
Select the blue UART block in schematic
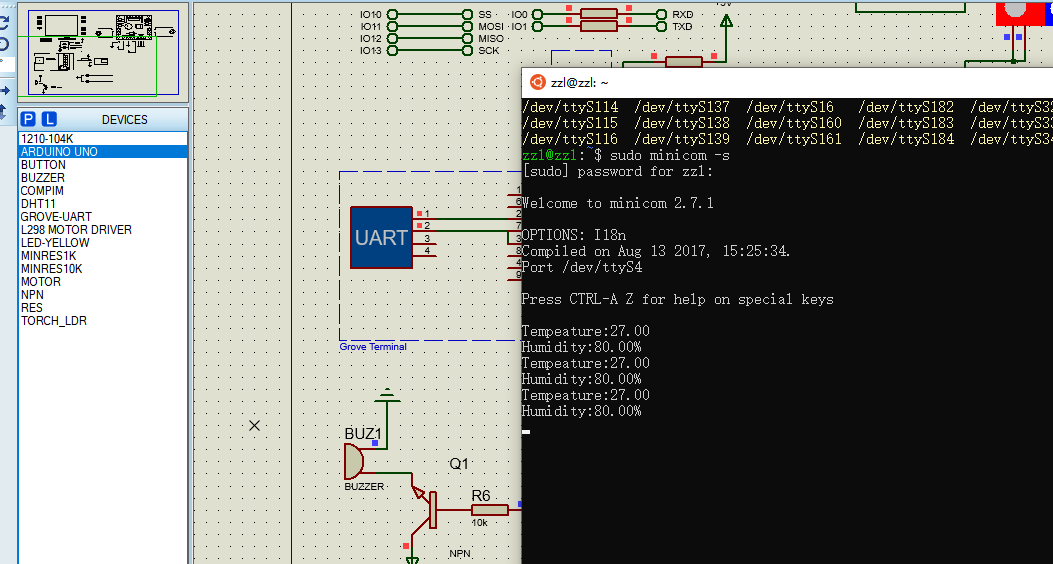381,238
